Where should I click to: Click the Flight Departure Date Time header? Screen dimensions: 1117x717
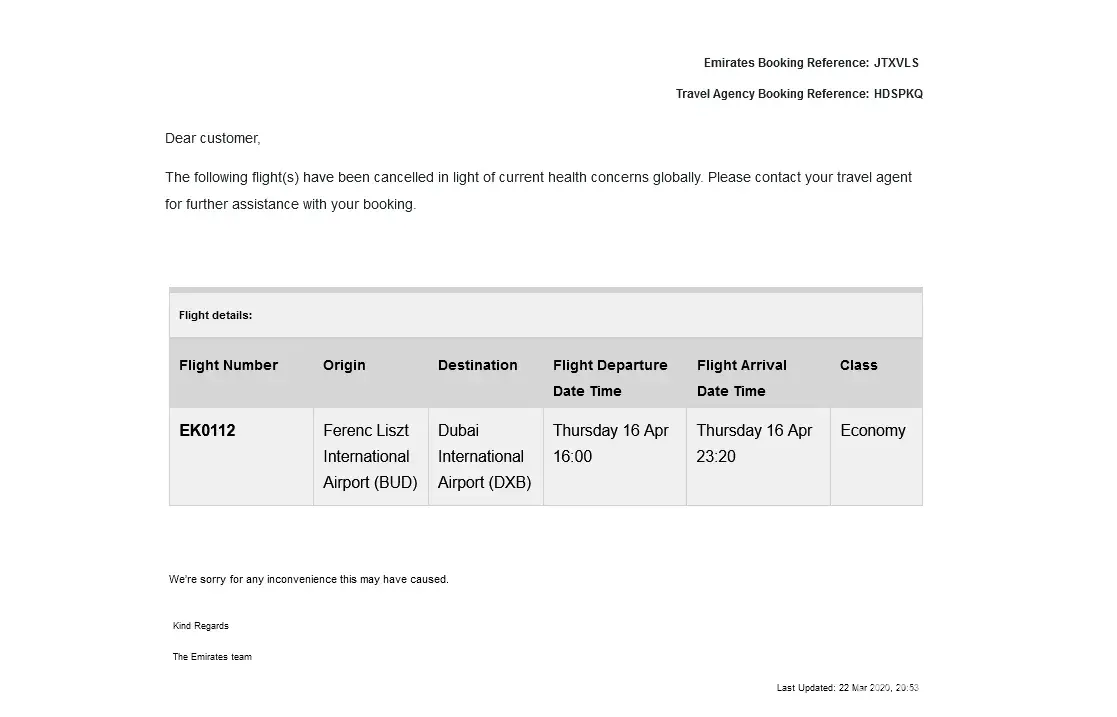610,377
